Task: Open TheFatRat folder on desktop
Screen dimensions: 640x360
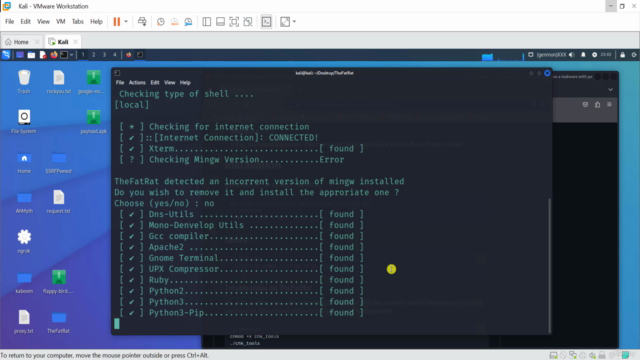Action: [58, 322]
